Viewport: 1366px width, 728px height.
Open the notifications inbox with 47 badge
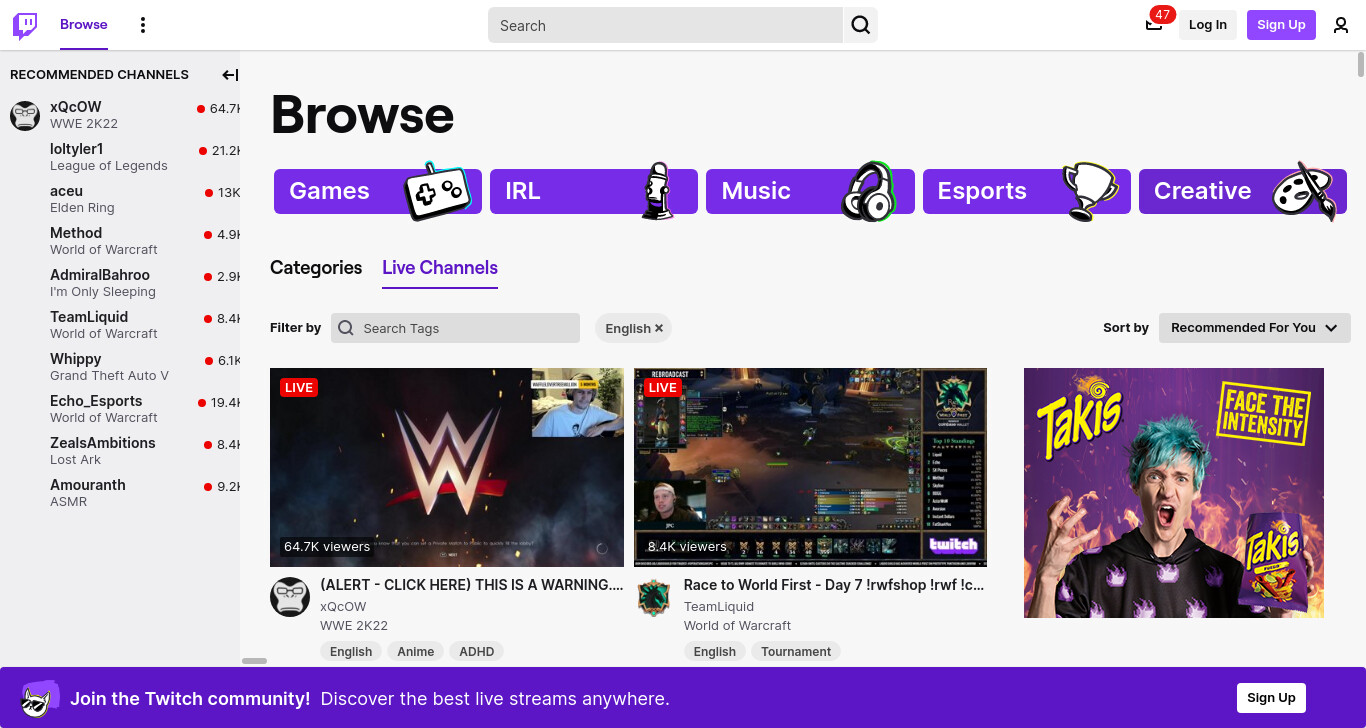coord(1154,24)
